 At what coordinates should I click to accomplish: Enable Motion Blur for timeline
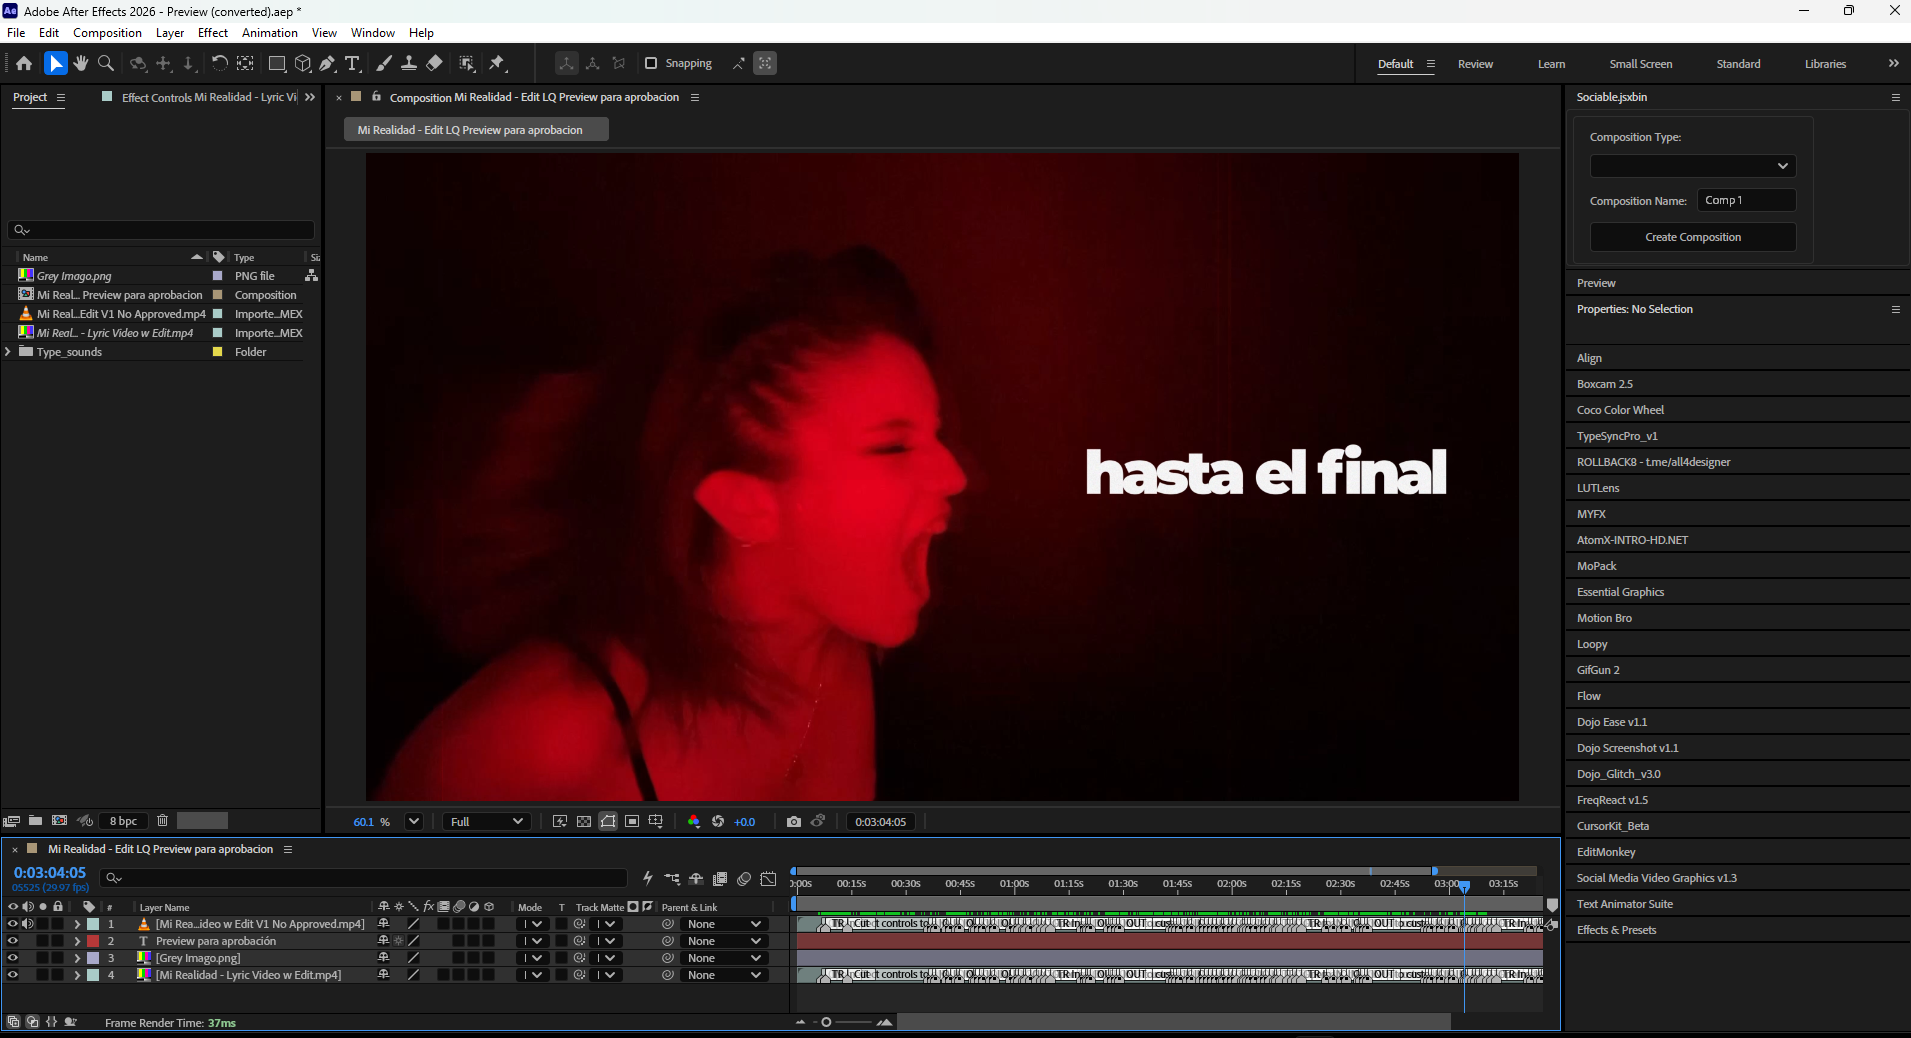pos(744,879)
